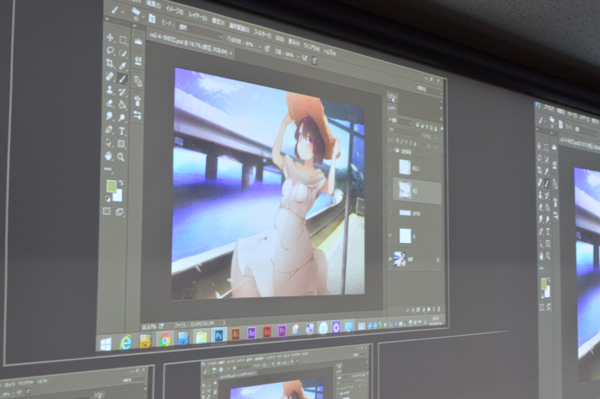Image resolution: width=600 pixels, height=399 pixels.
Task: Open the レイヤー menu
Action: [x=197, y=17]
